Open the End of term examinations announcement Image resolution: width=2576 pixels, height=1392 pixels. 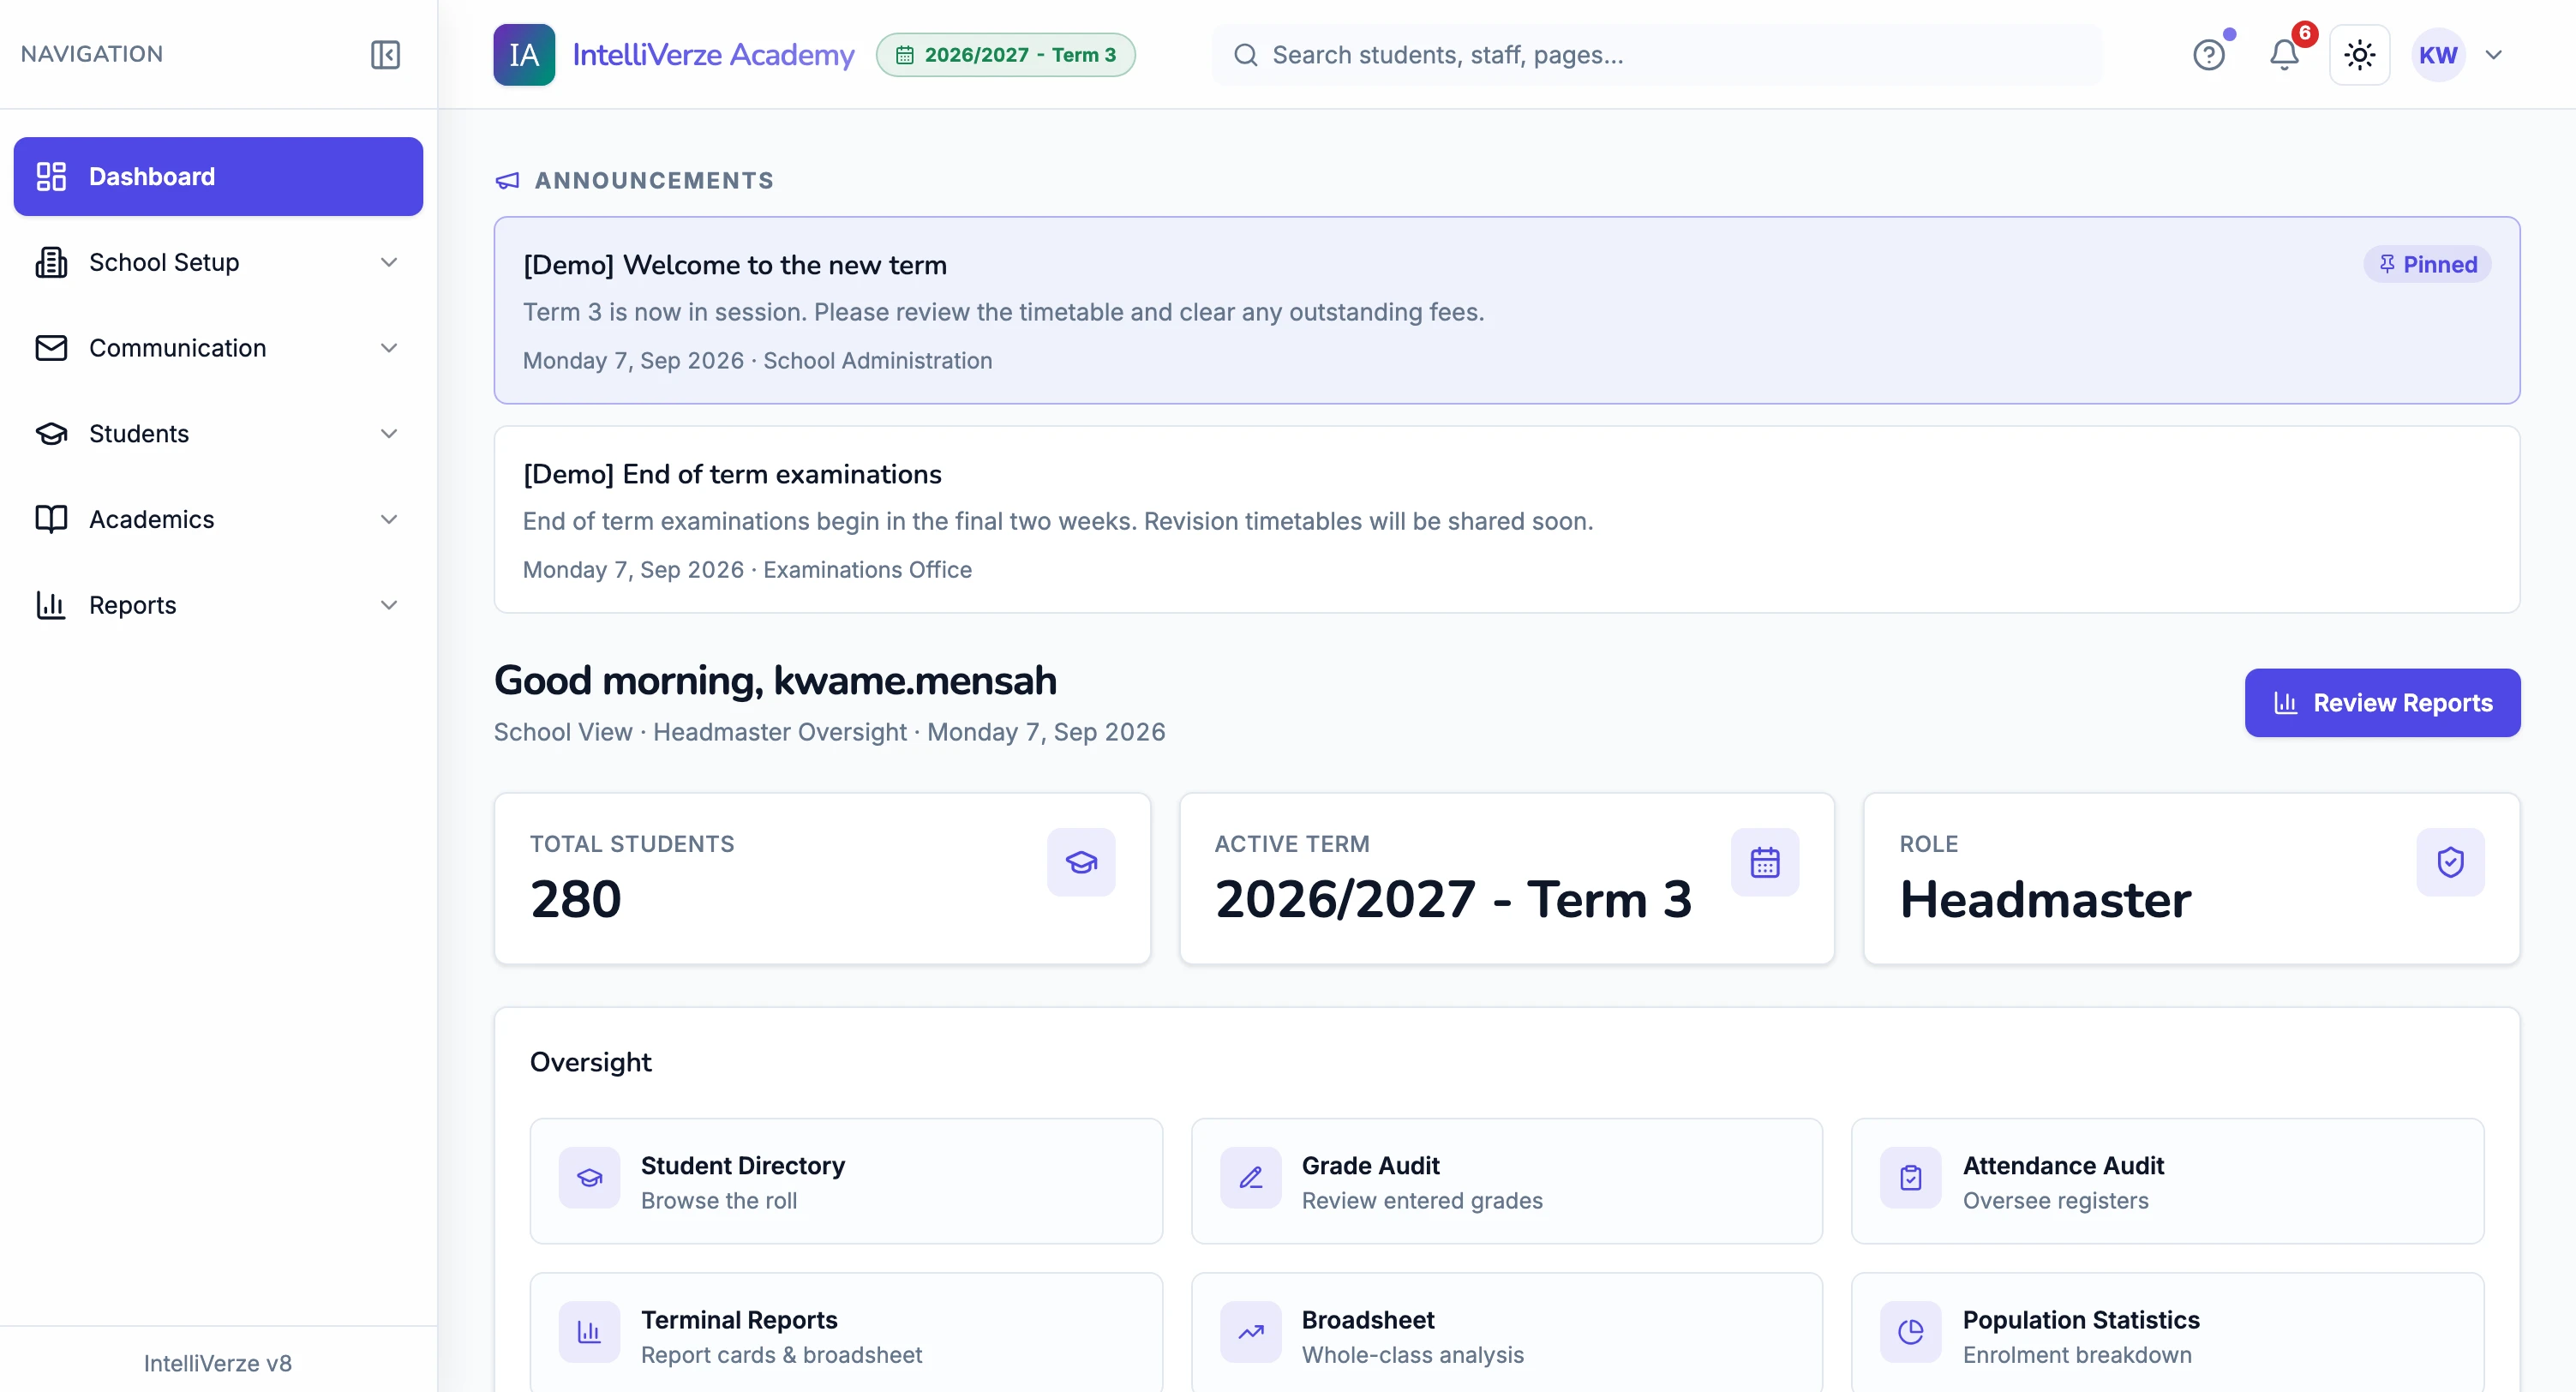(x=1506, y=520)
